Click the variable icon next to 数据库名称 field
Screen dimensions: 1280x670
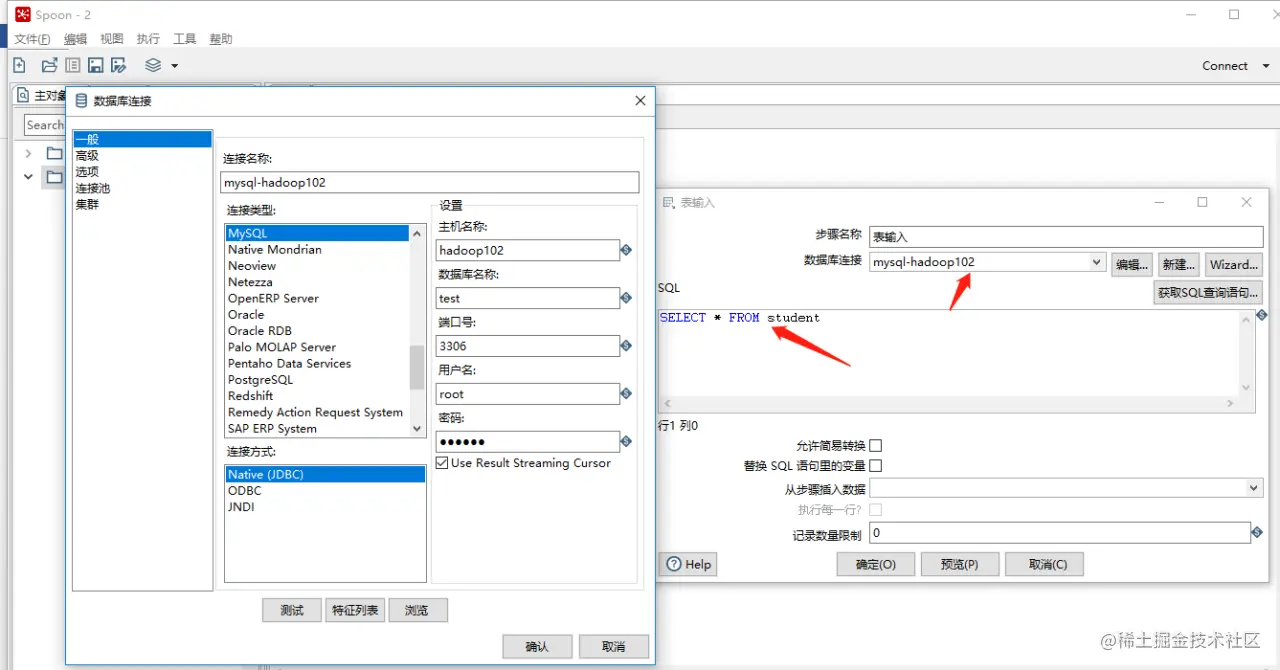(x=626, y=298)
